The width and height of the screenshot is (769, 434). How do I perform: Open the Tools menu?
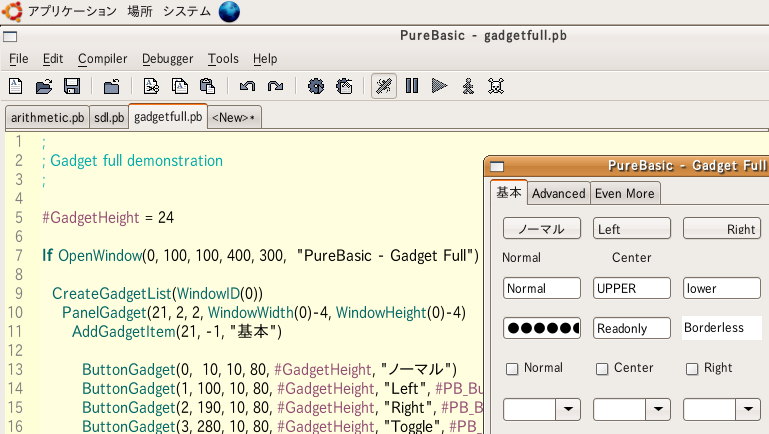pyautogui.click(x=223, y=59)
